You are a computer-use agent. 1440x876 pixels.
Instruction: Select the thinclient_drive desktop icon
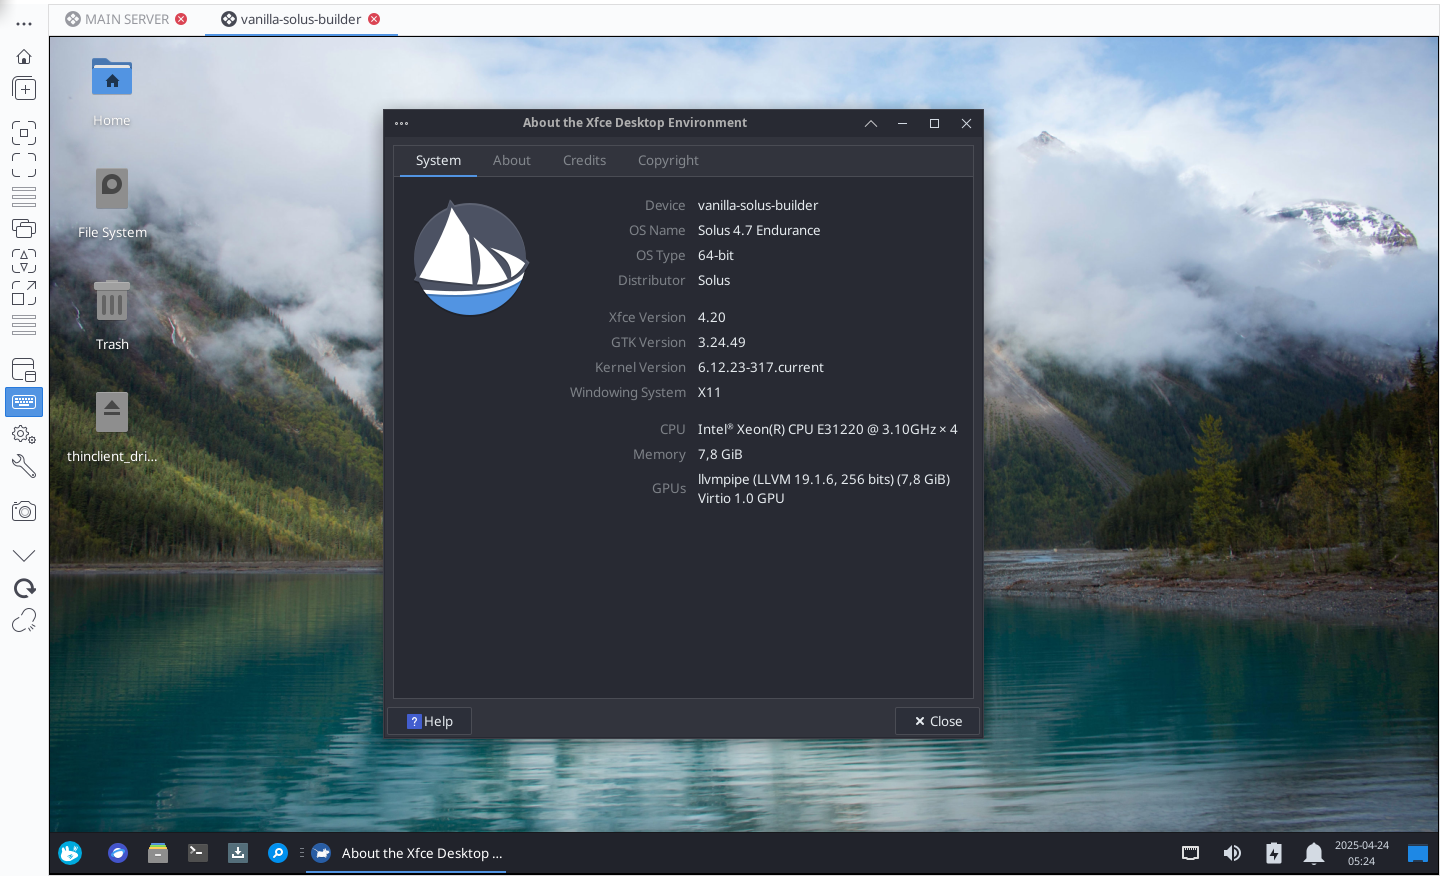(112, 412)
